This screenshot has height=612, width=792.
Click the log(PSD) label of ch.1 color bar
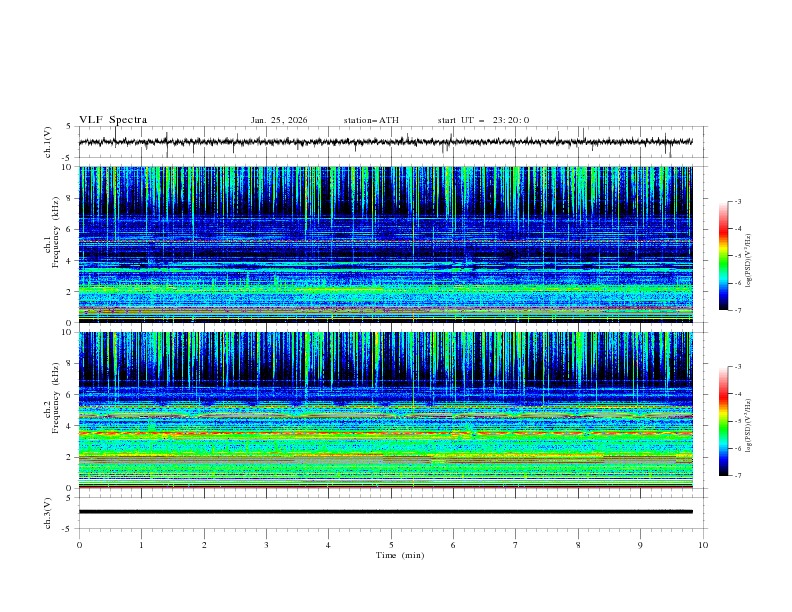click(749, 261)
